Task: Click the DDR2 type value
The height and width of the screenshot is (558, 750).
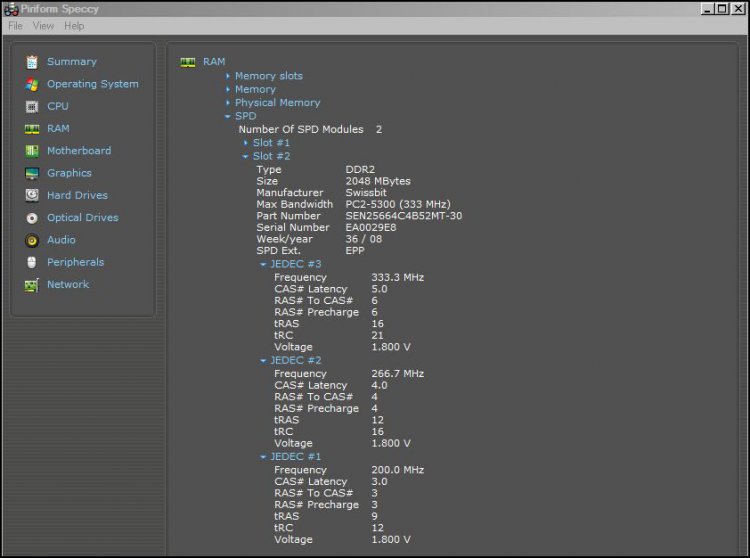Action: coord(360,170)
